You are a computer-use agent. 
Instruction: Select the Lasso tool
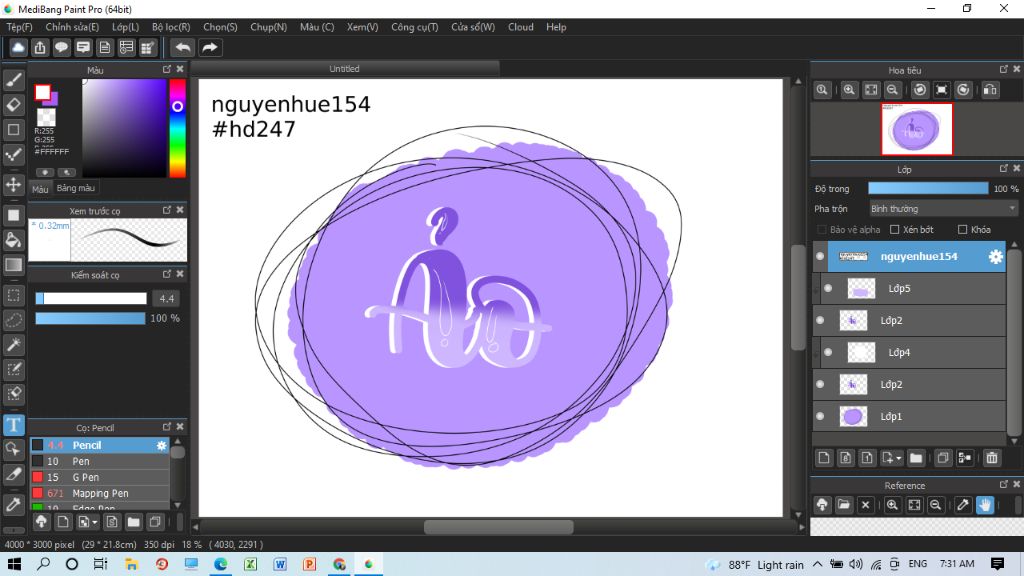[14, 320]
